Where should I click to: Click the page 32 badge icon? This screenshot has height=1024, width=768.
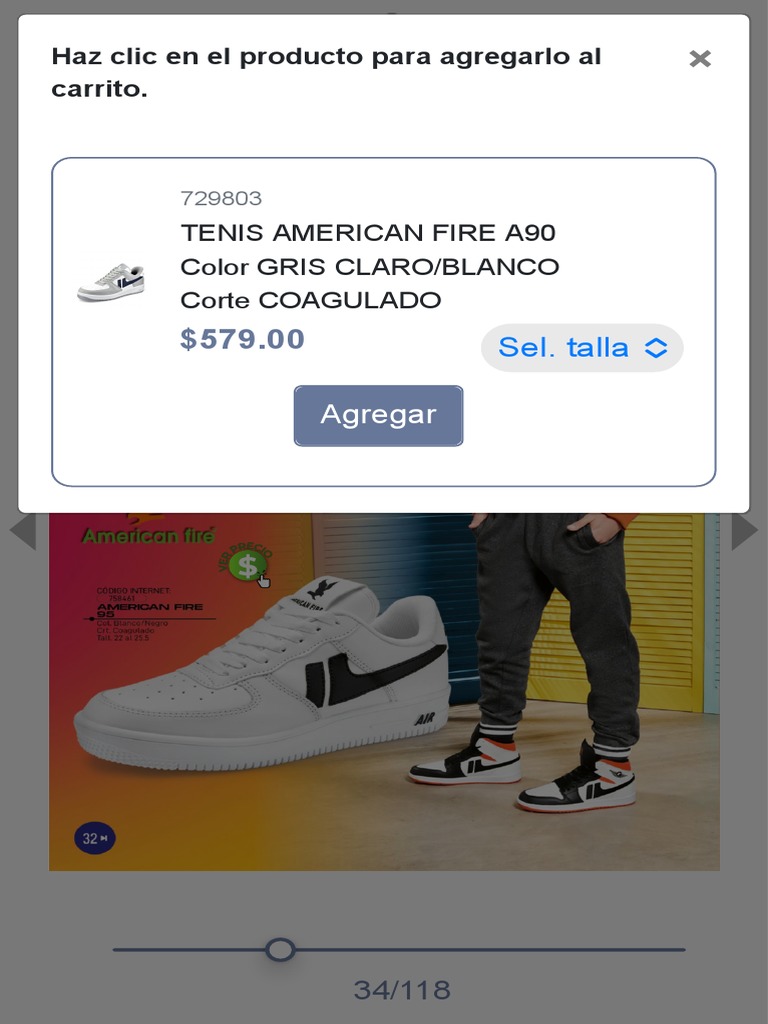tap(95, 838)
